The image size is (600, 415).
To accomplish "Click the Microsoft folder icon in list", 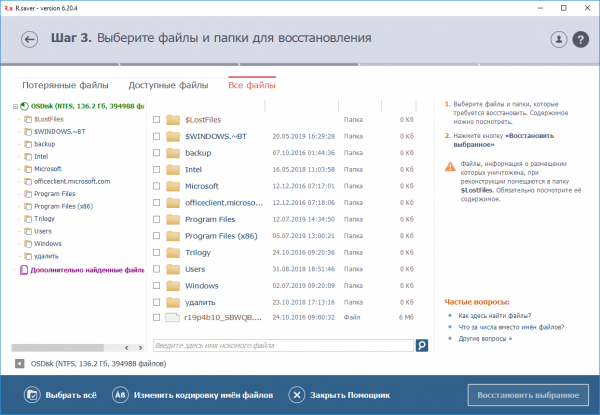I will (x=173, y=186).
